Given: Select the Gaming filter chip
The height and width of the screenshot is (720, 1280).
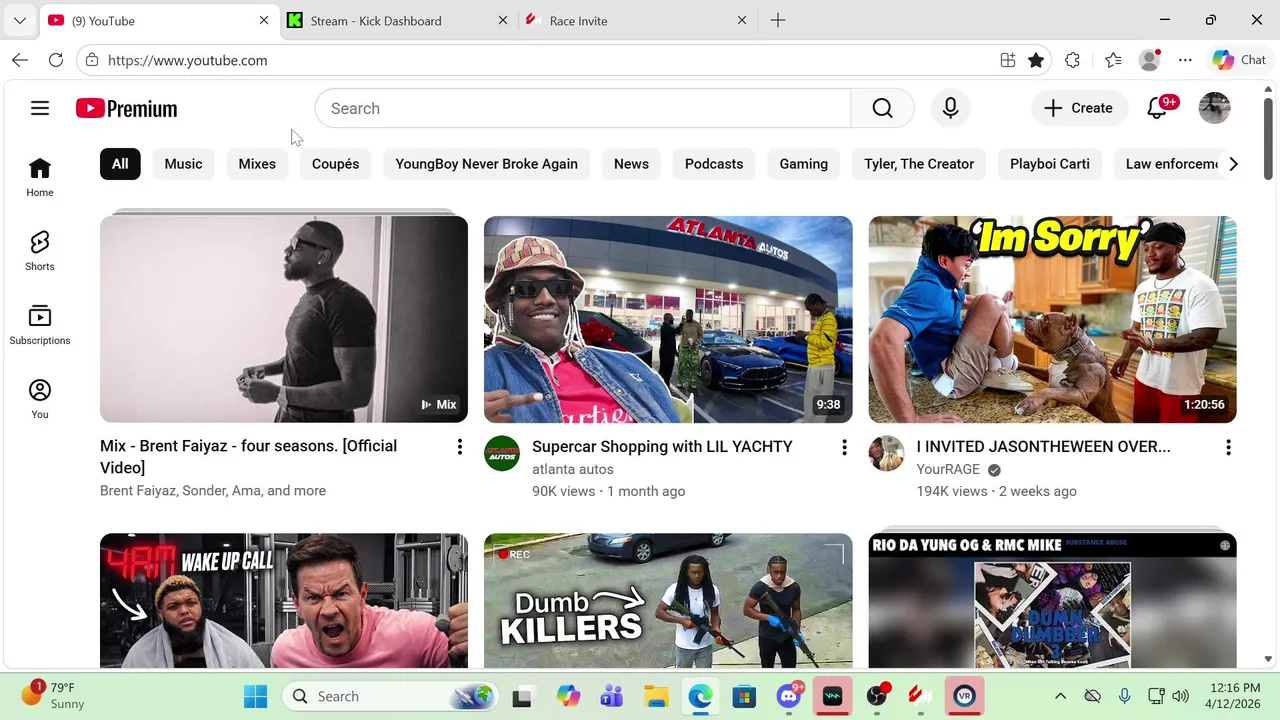Looking at the screenshot, I should pos(804,164).
